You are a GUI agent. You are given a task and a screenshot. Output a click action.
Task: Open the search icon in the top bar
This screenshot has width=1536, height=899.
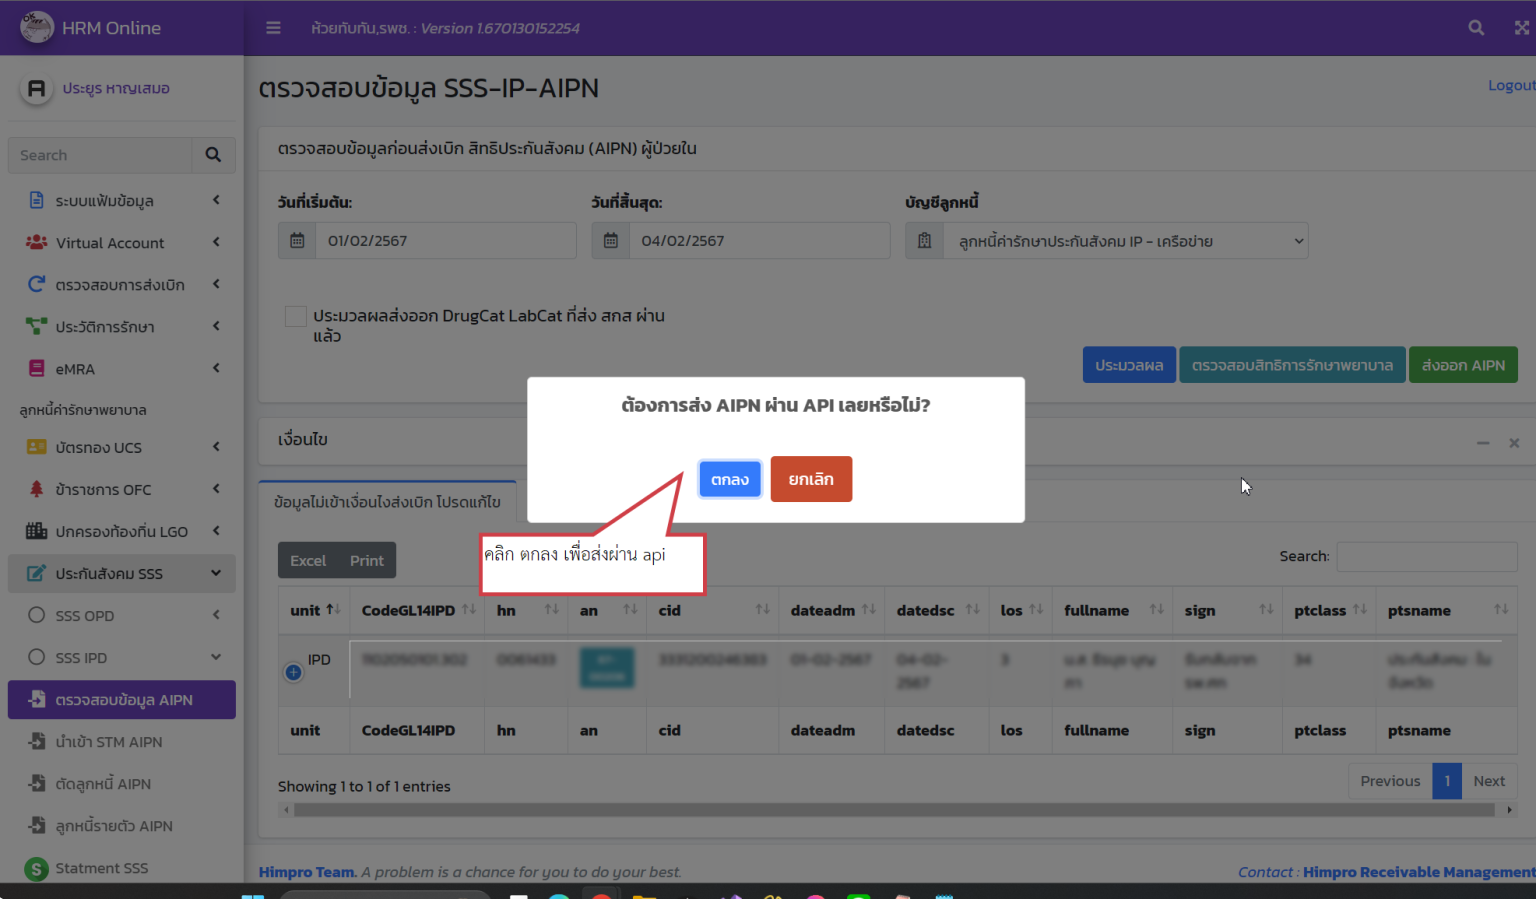pyautogui.click(x=1476, y=27)
